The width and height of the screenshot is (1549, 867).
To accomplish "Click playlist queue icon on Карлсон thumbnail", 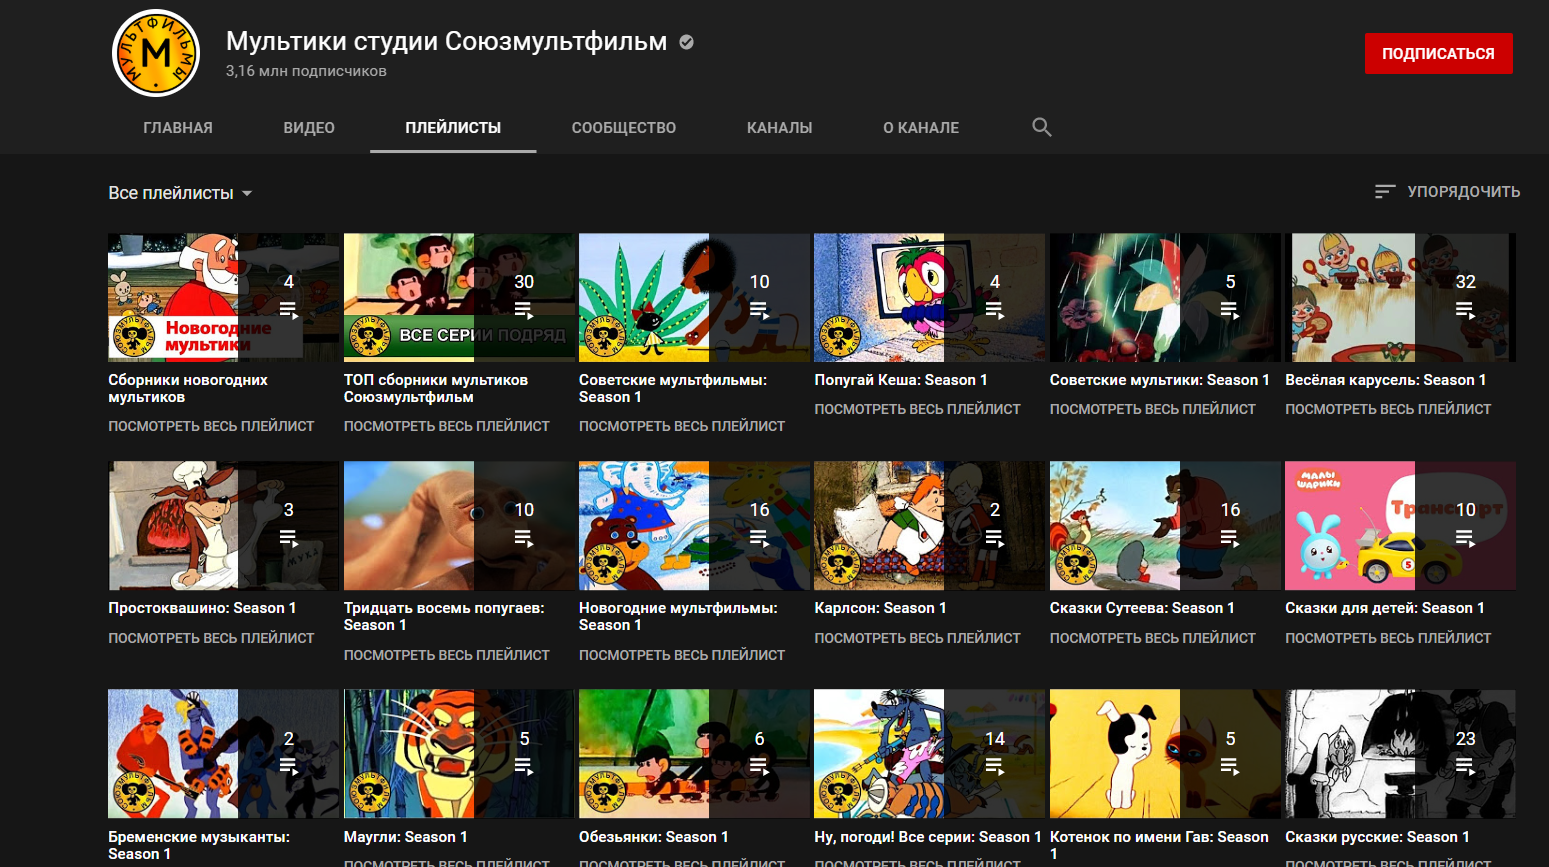I will 994,538.
